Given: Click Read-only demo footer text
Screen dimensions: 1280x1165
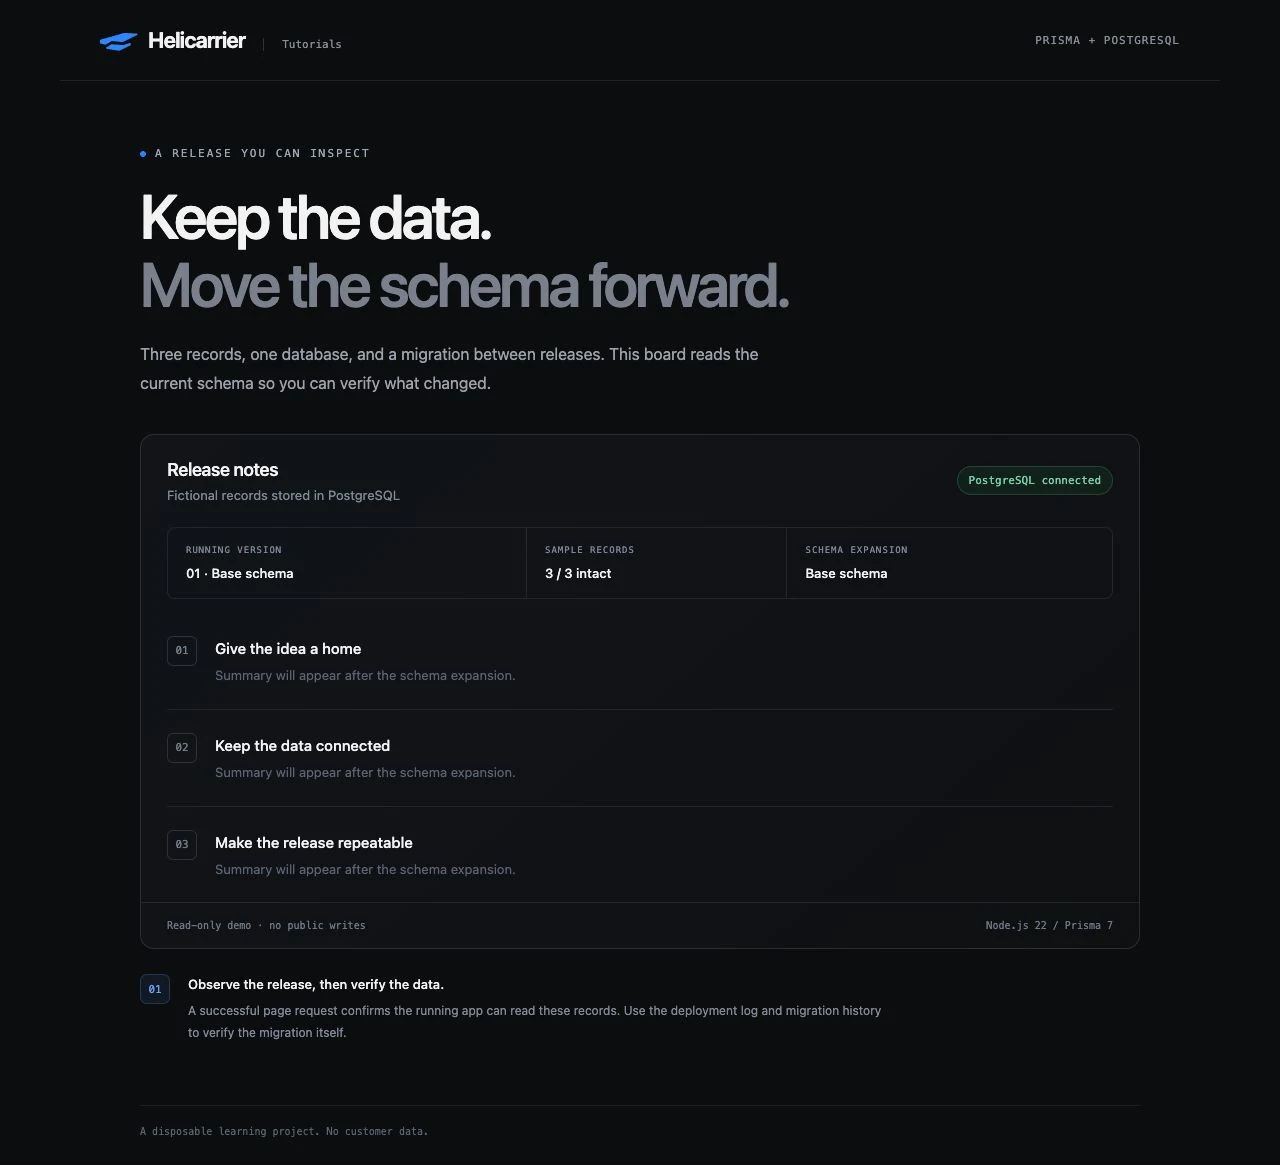Looking at the screenshot, I should pyautogui.click(x=266, y=925).
